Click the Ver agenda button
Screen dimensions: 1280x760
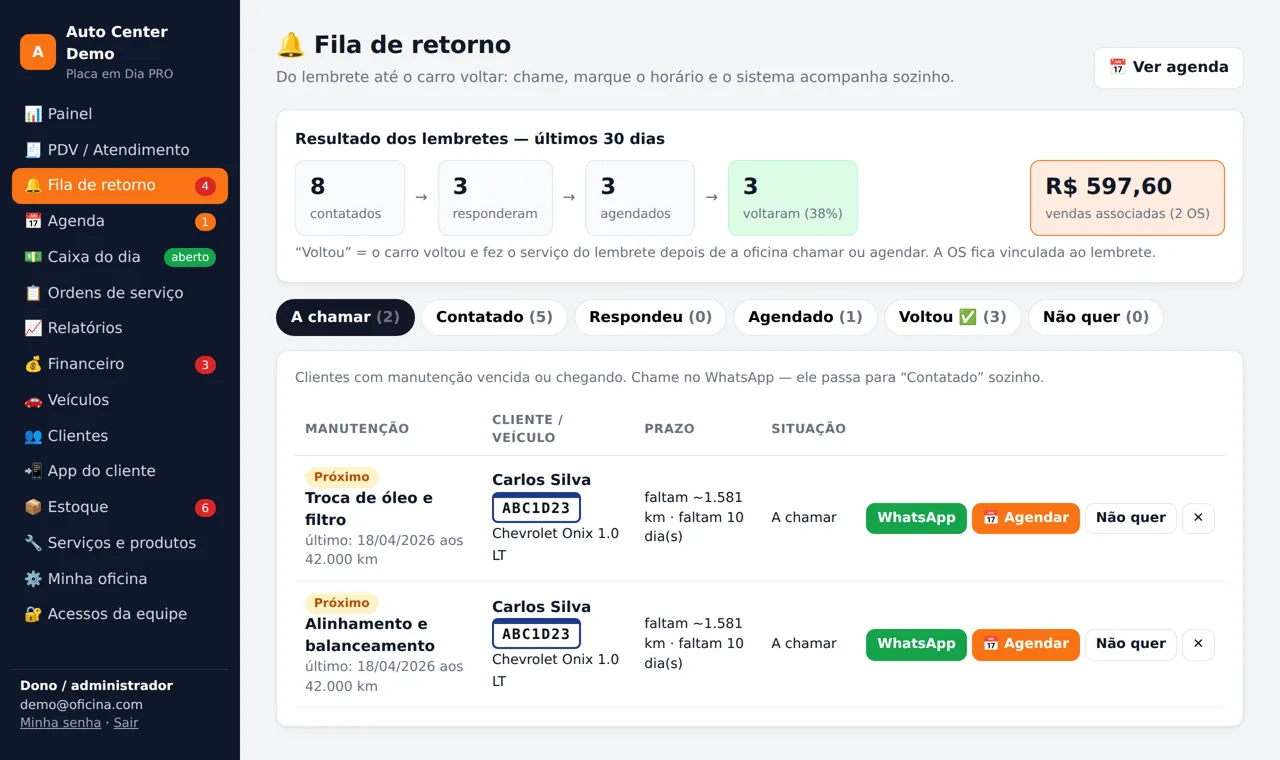pos(1169,67)
